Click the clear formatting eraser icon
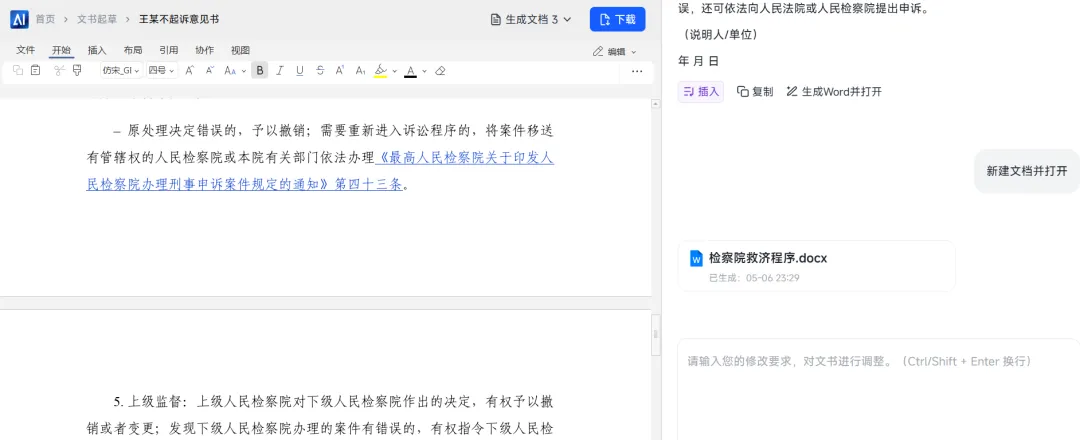 441,70
